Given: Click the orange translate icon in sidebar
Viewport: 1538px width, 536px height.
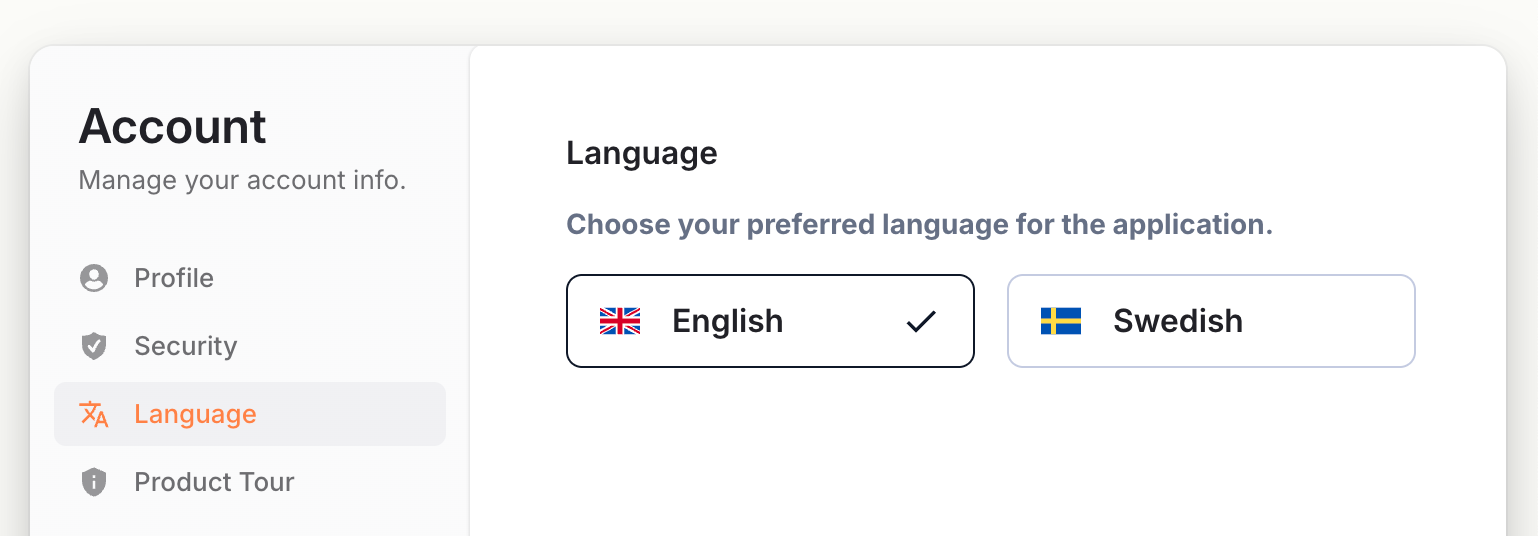Looking at the screenshot, I should (94, 414).
